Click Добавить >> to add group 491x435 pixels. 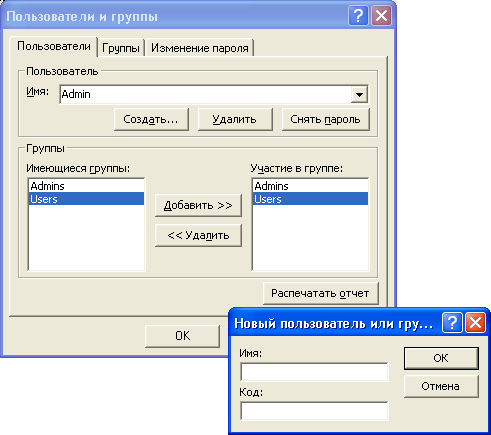pyautogui.click(x=198, y=205)
